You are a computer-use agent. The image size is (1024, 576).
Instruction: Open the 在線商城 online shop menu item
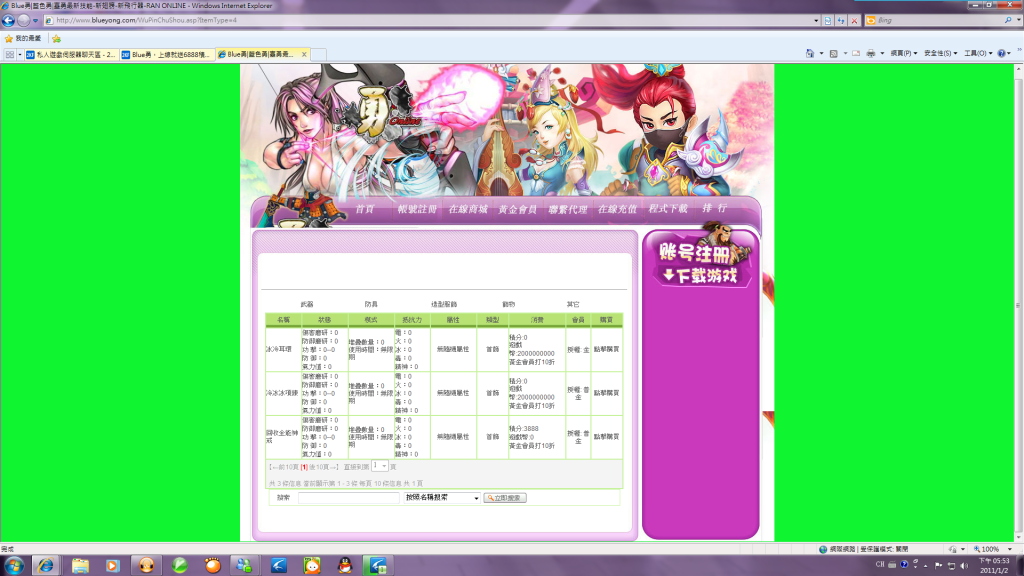[467, 209]
